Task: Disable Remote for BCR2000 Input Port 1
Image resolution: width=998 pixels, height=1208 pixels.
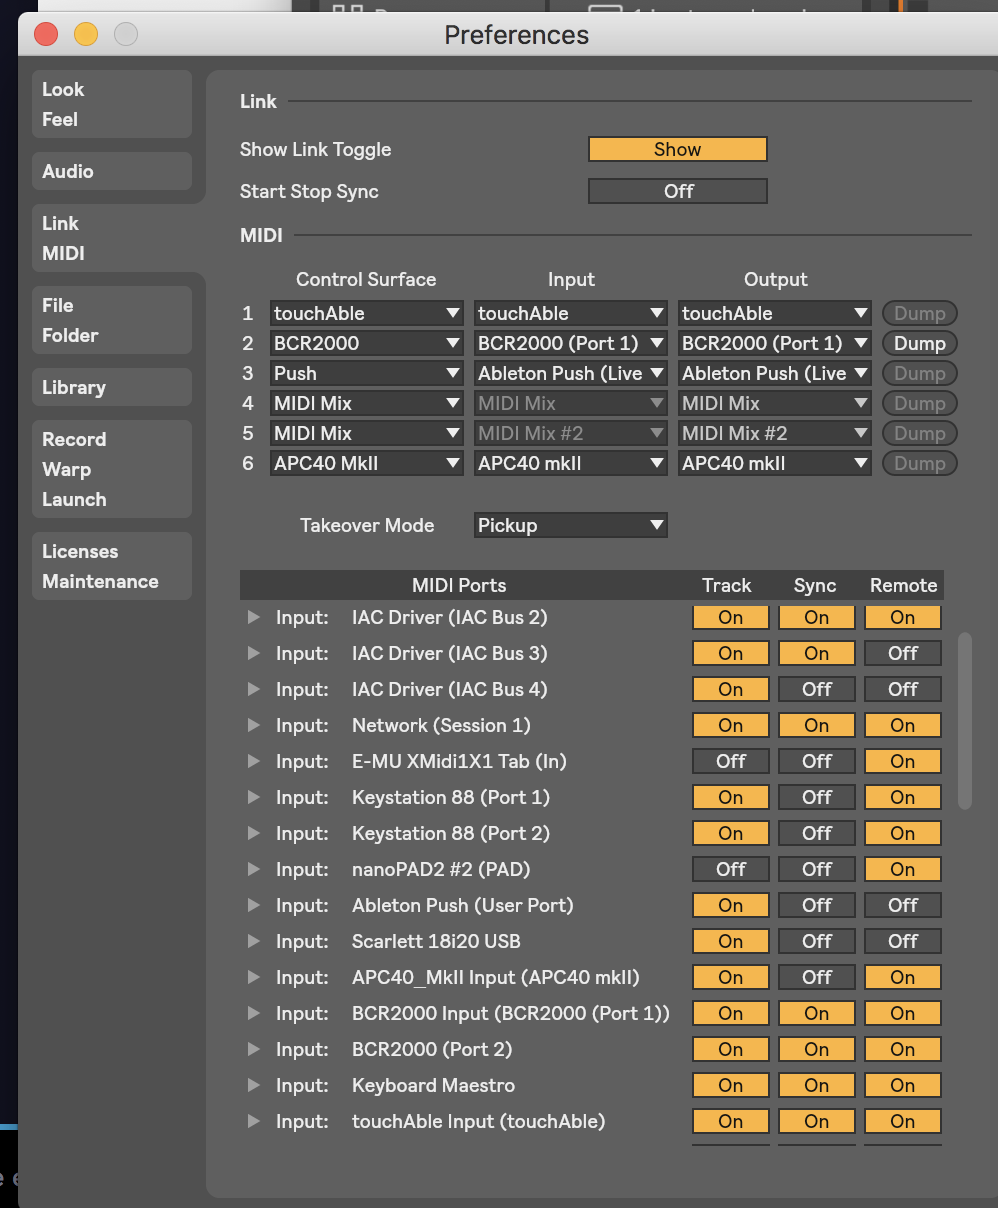Action: tap(903, 1013)
